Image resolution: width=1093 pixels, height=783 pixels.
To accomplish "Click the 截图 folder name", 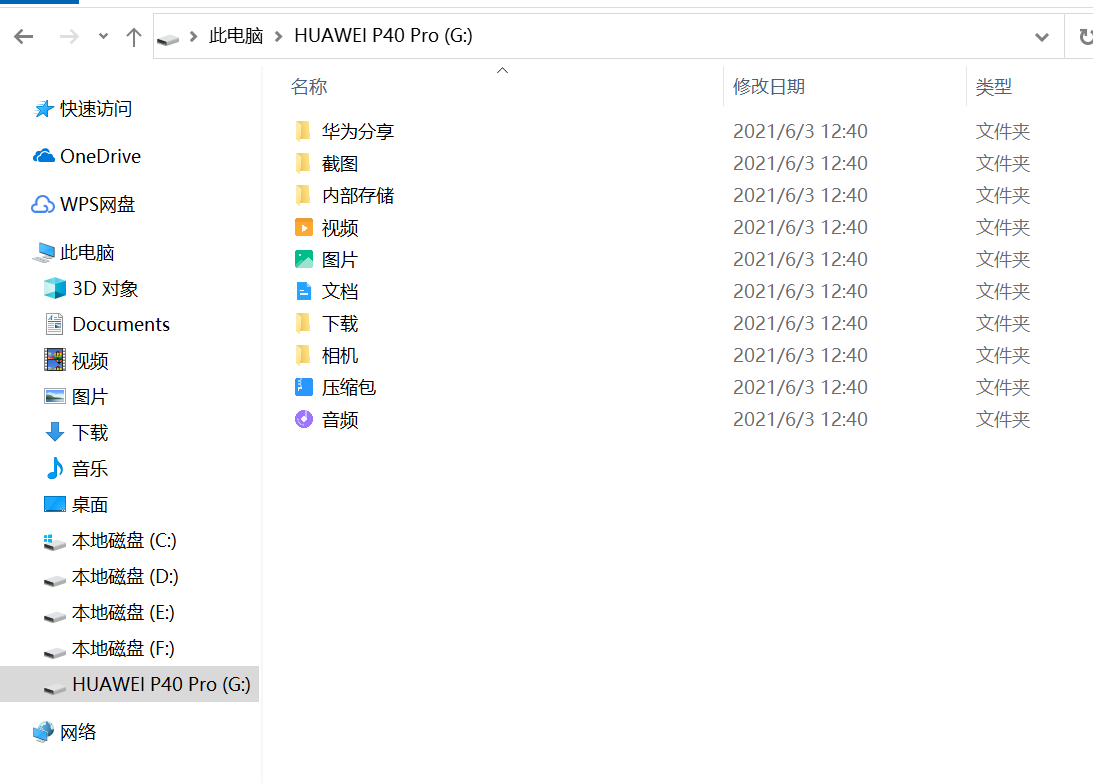I will [340, 163].
